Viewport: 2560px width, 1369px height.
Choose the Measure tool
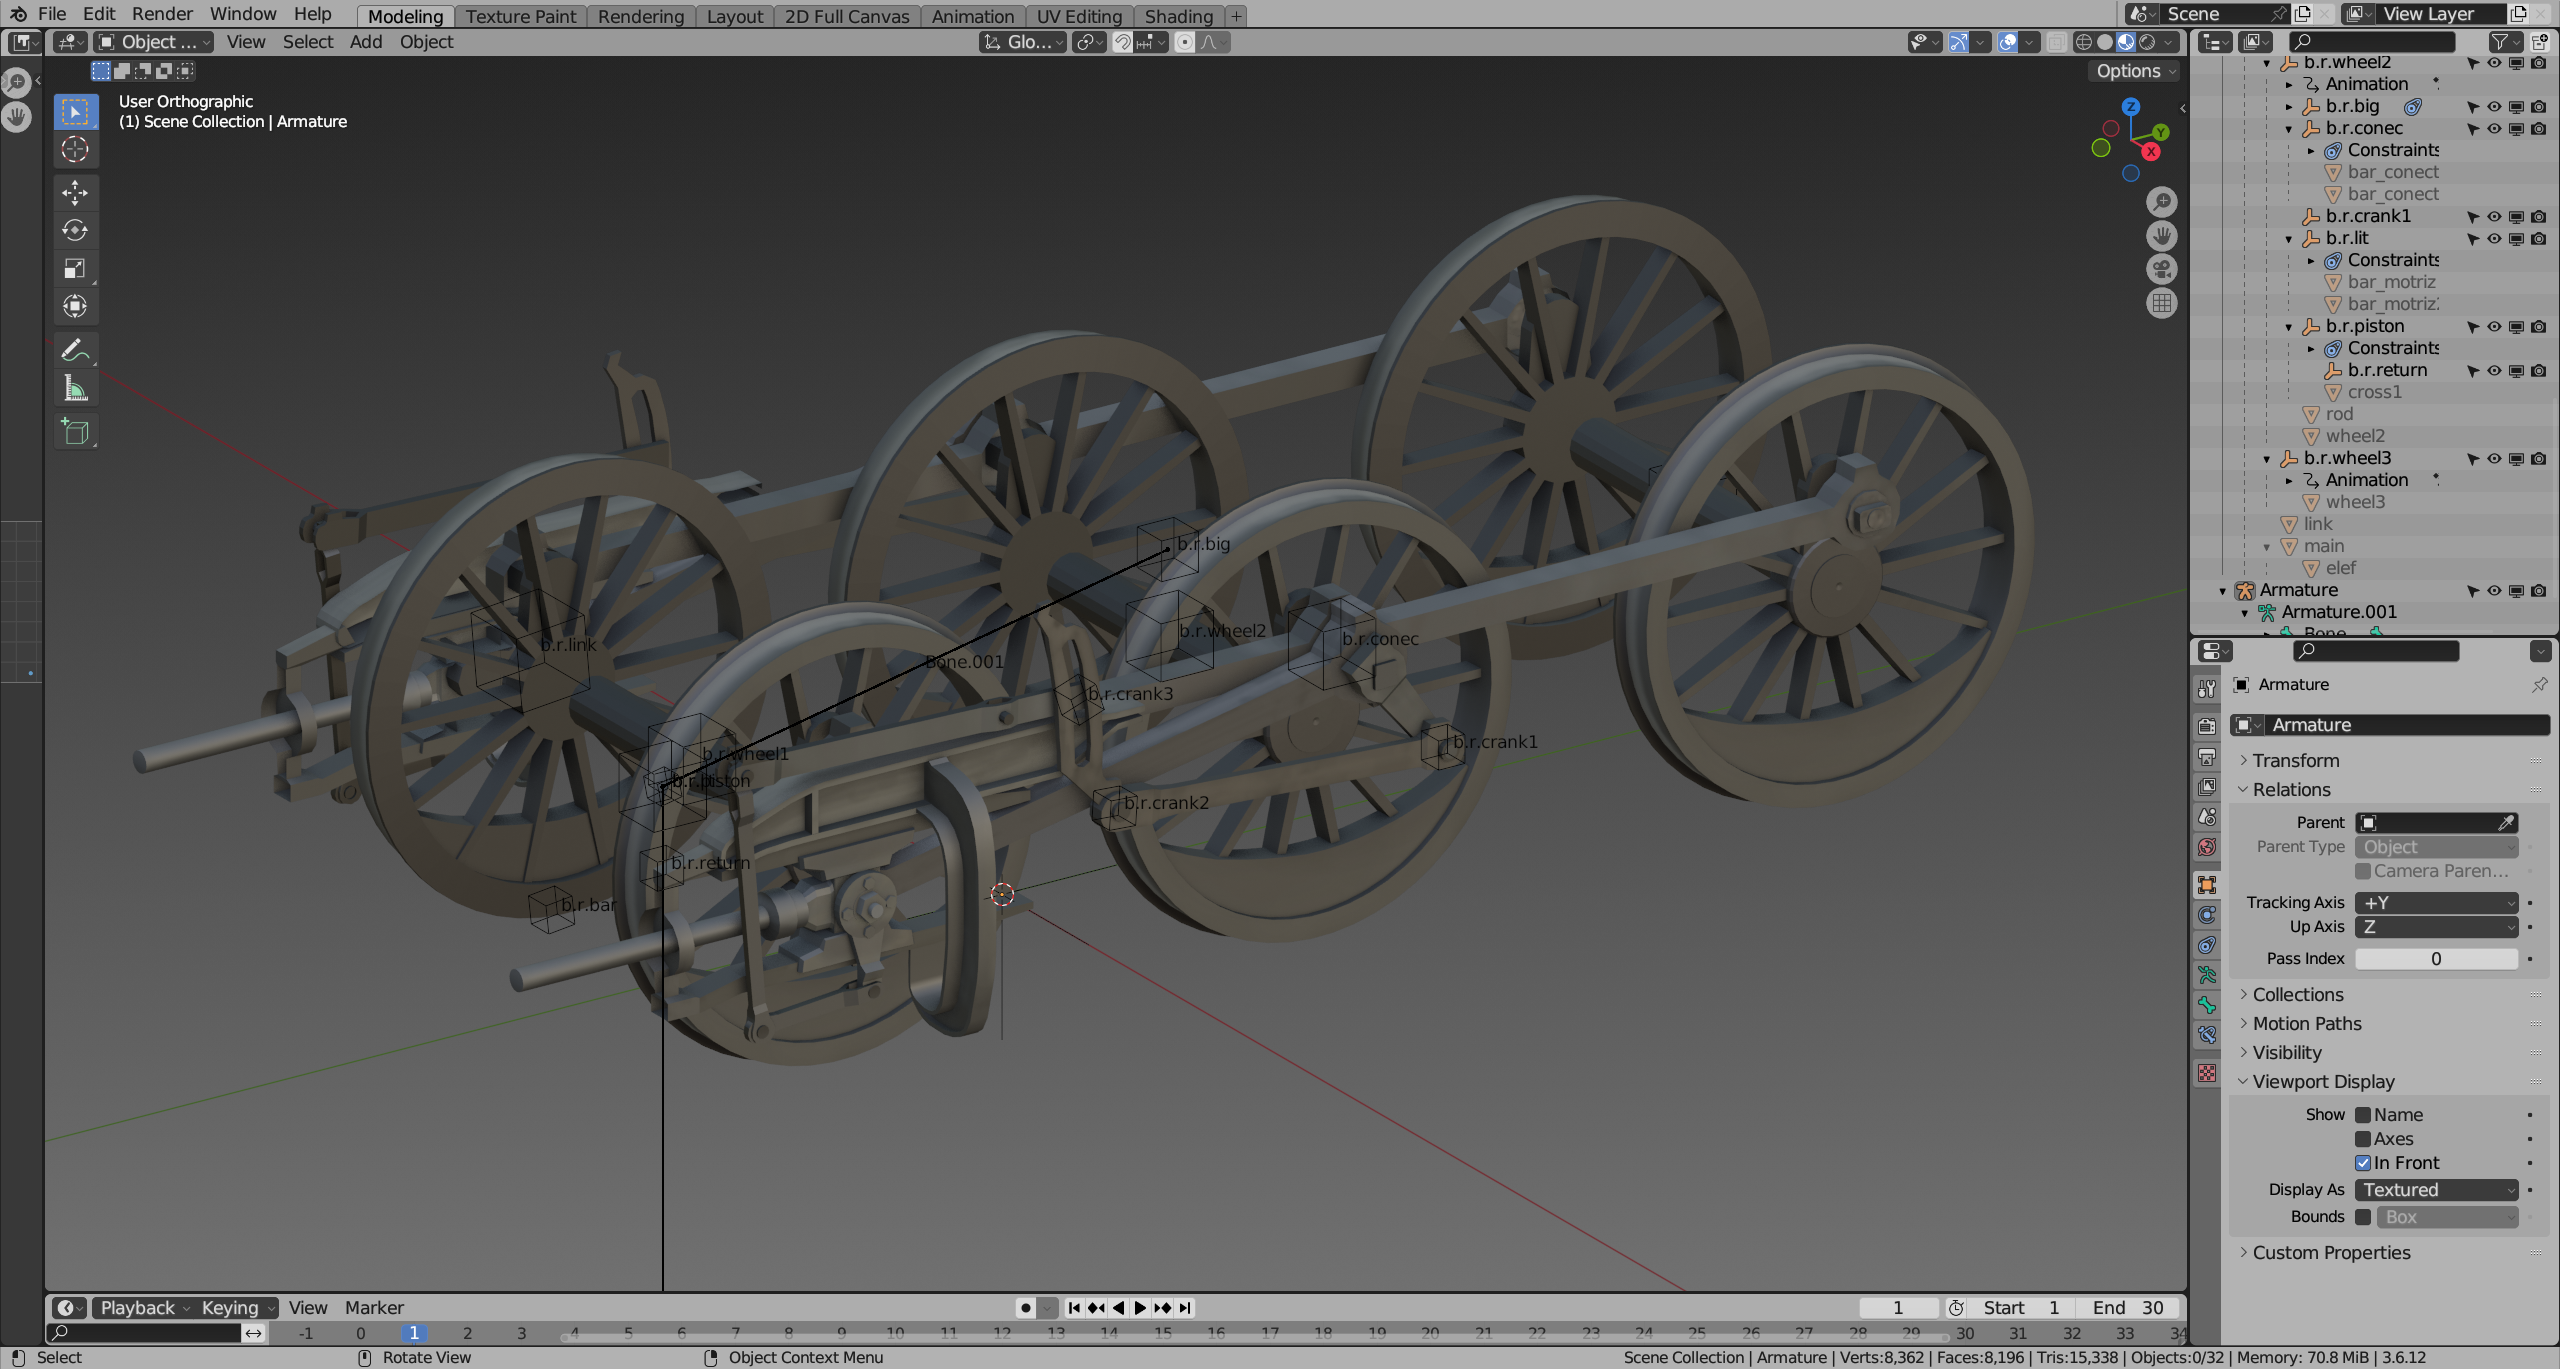(x=75, y=388)
